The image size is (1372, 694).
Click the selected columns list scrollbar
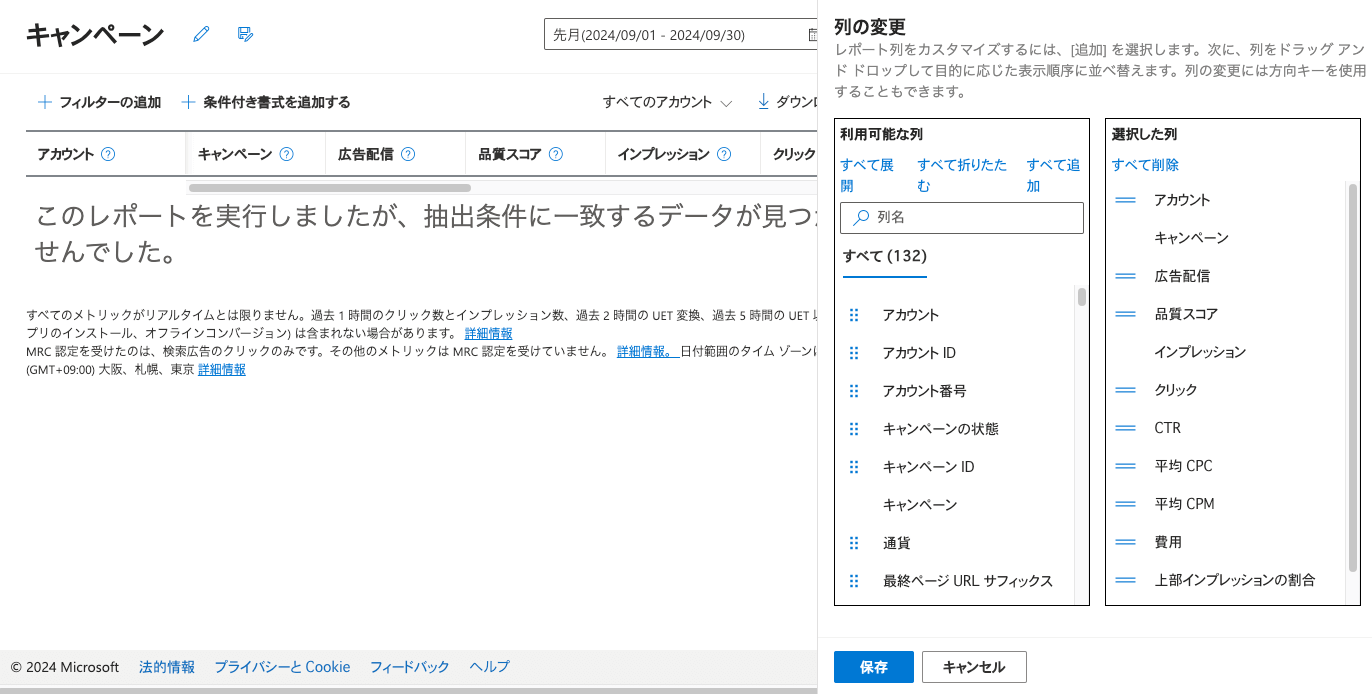(x=1353, y=377)
